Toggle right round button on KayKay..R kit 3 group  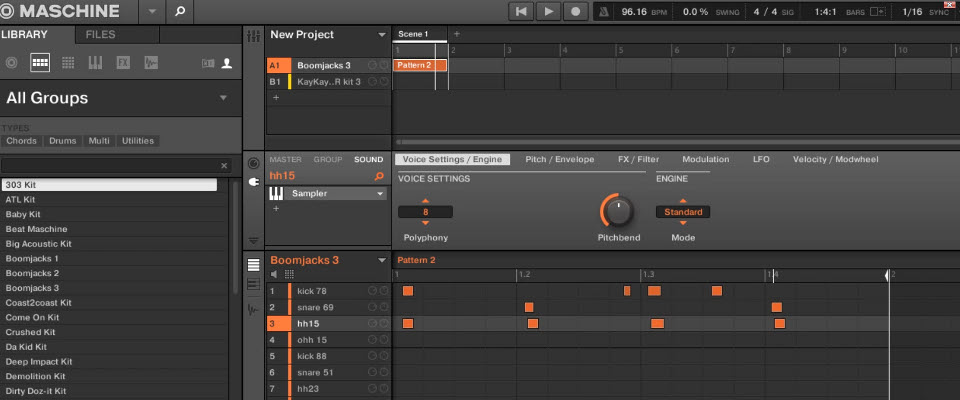(384, 81)
